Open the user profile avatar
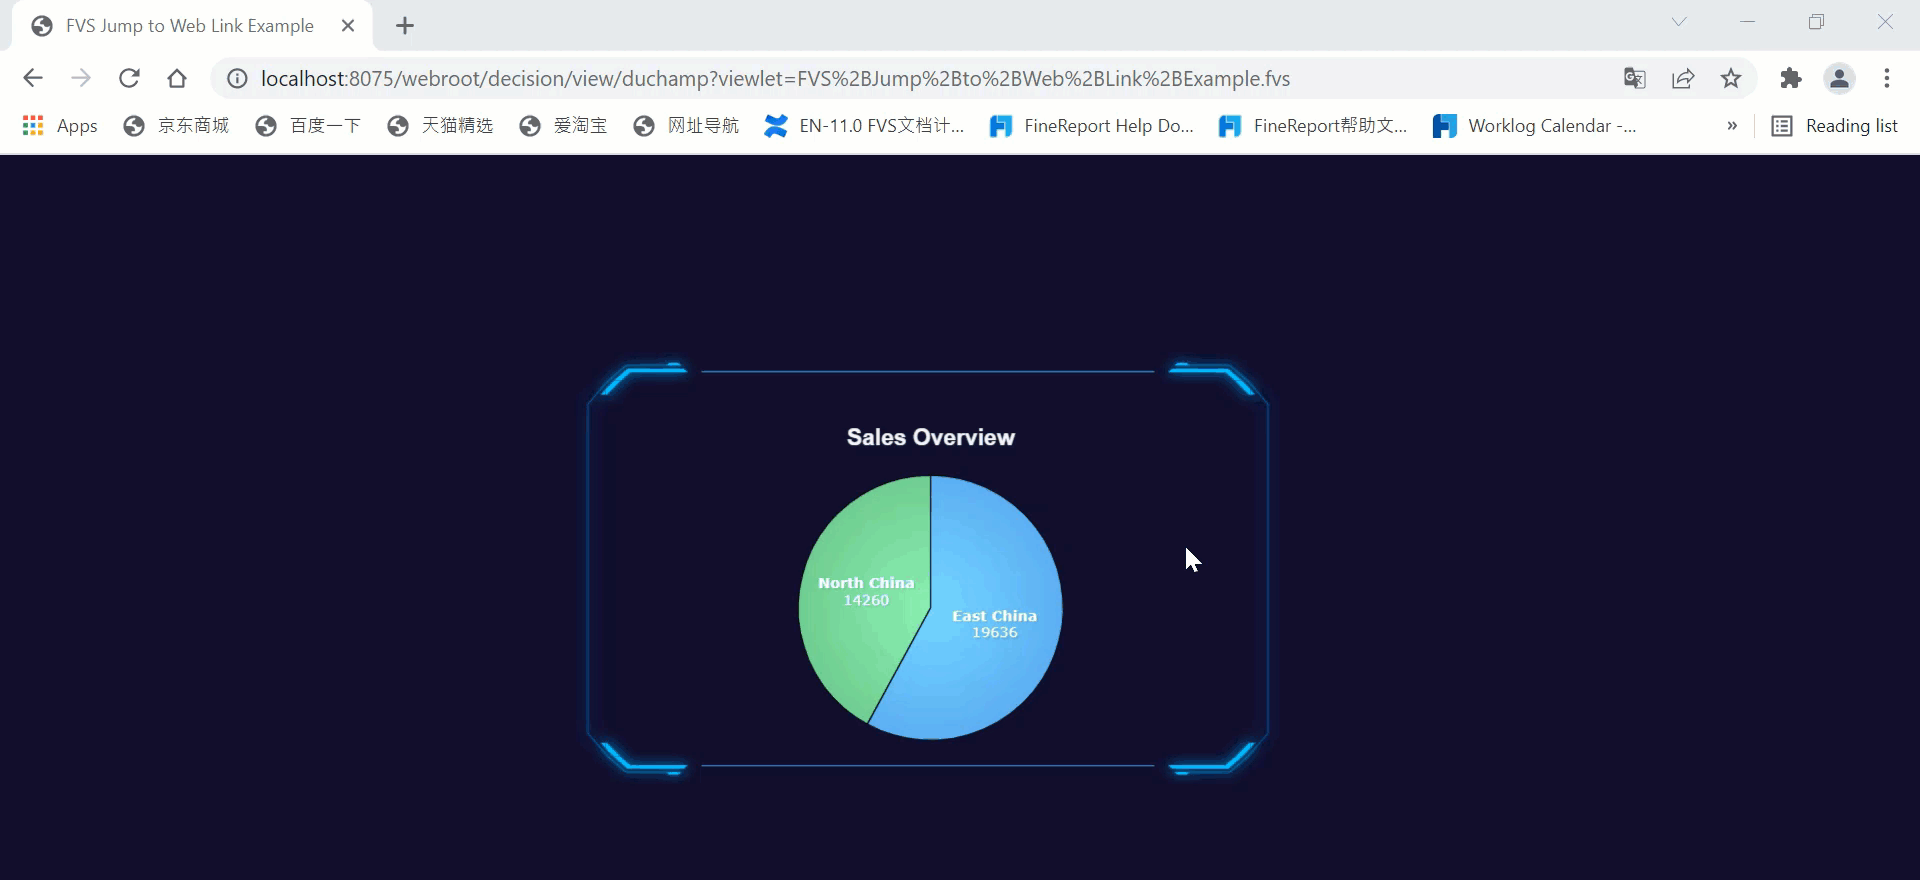The image size is (1920, 880). coord(1839,78)
